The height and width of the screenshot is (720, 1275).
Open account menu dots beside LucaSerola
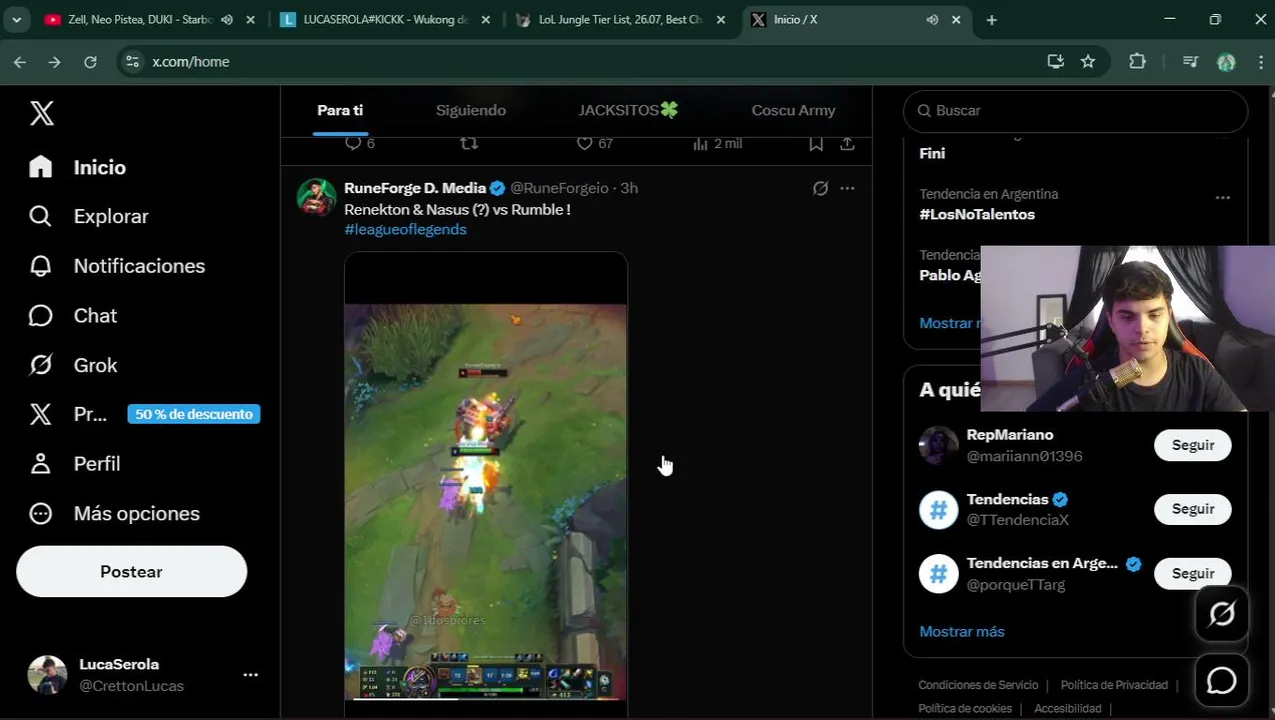click(x=250, y=675)
